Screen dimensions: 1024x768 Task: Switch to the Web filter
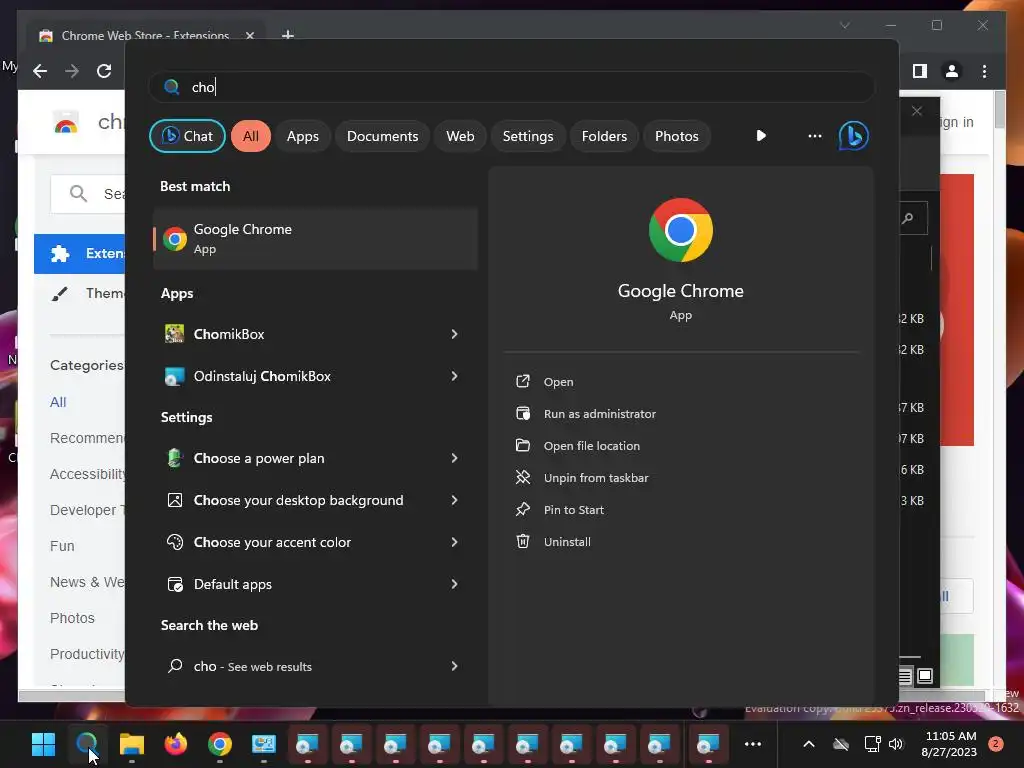tap(460, 136)
